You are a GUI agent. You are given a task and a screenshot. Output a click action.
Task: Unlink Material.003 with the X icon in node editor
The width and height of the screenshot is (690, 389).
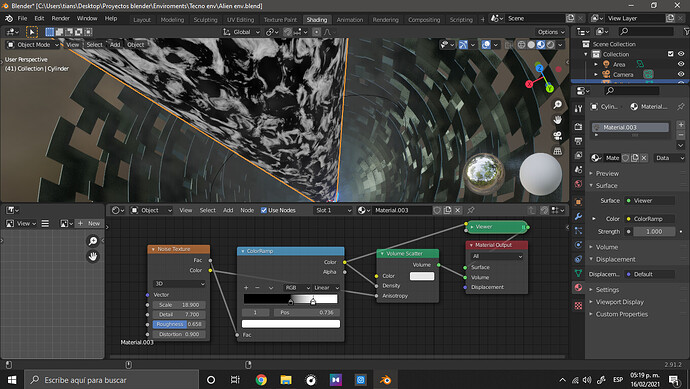pyautogui.click(x=458, y=210)
